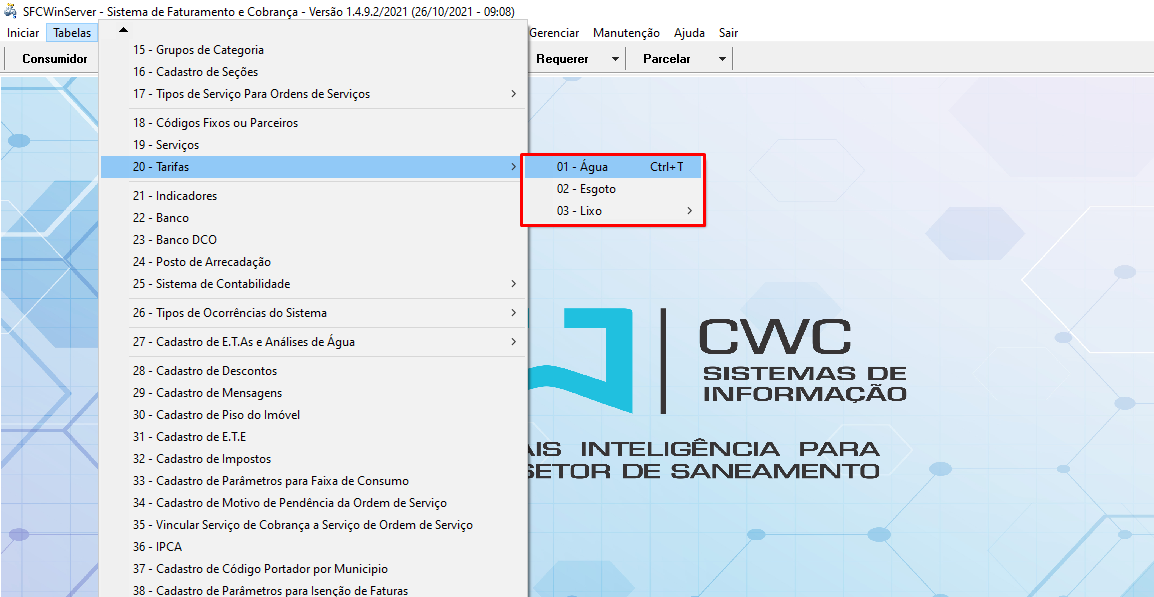Select 36 - IPCA menu item

coord(157,547)
